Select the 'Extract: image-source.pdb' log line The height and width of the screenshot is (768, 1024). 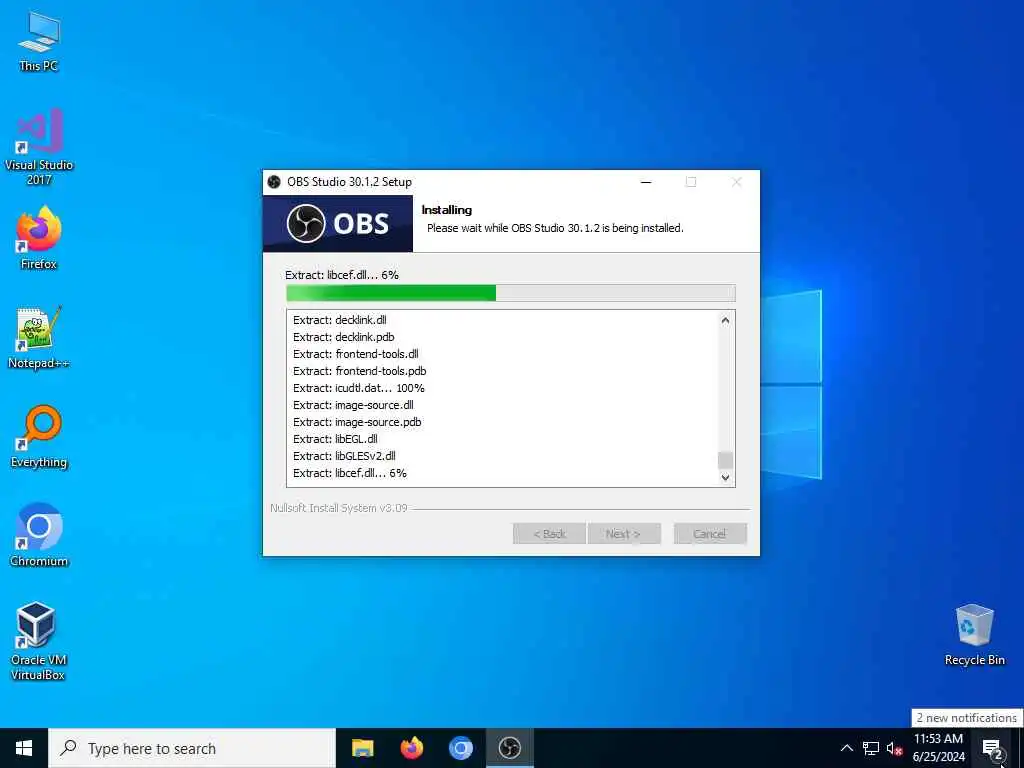pos(357,422)
